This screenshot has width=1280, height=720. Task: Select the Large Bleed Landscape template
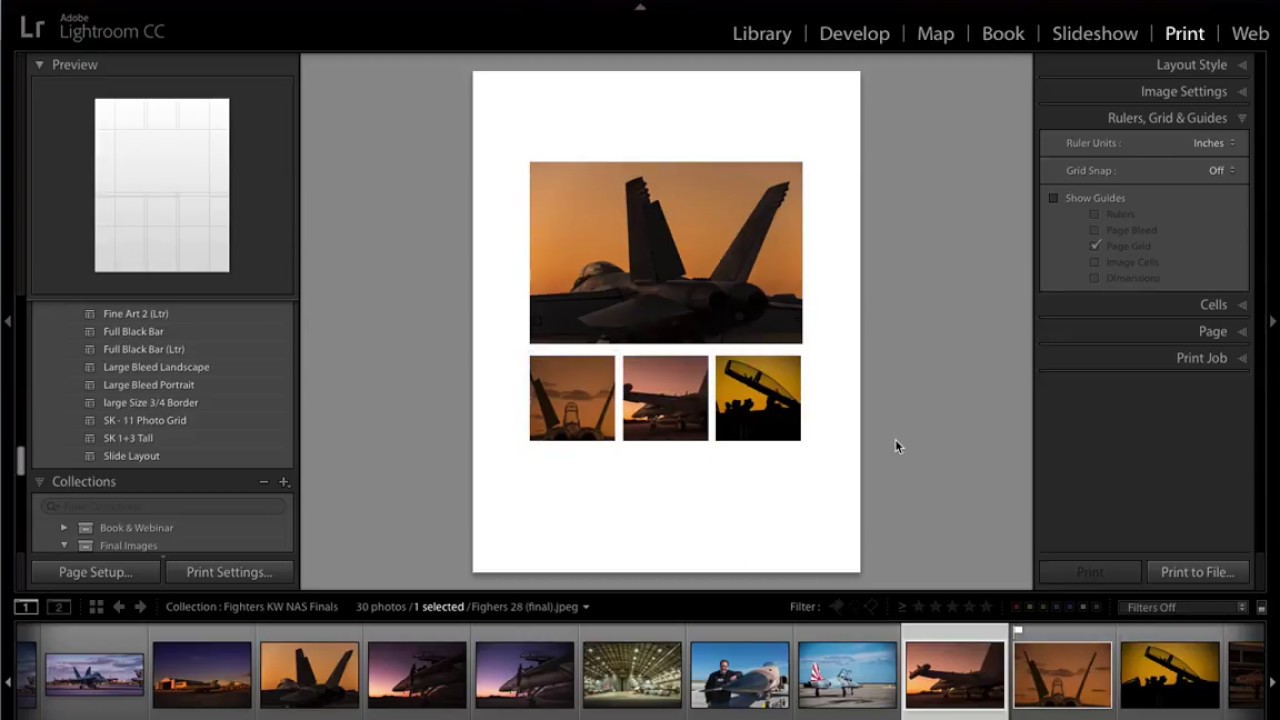[156, 367]
